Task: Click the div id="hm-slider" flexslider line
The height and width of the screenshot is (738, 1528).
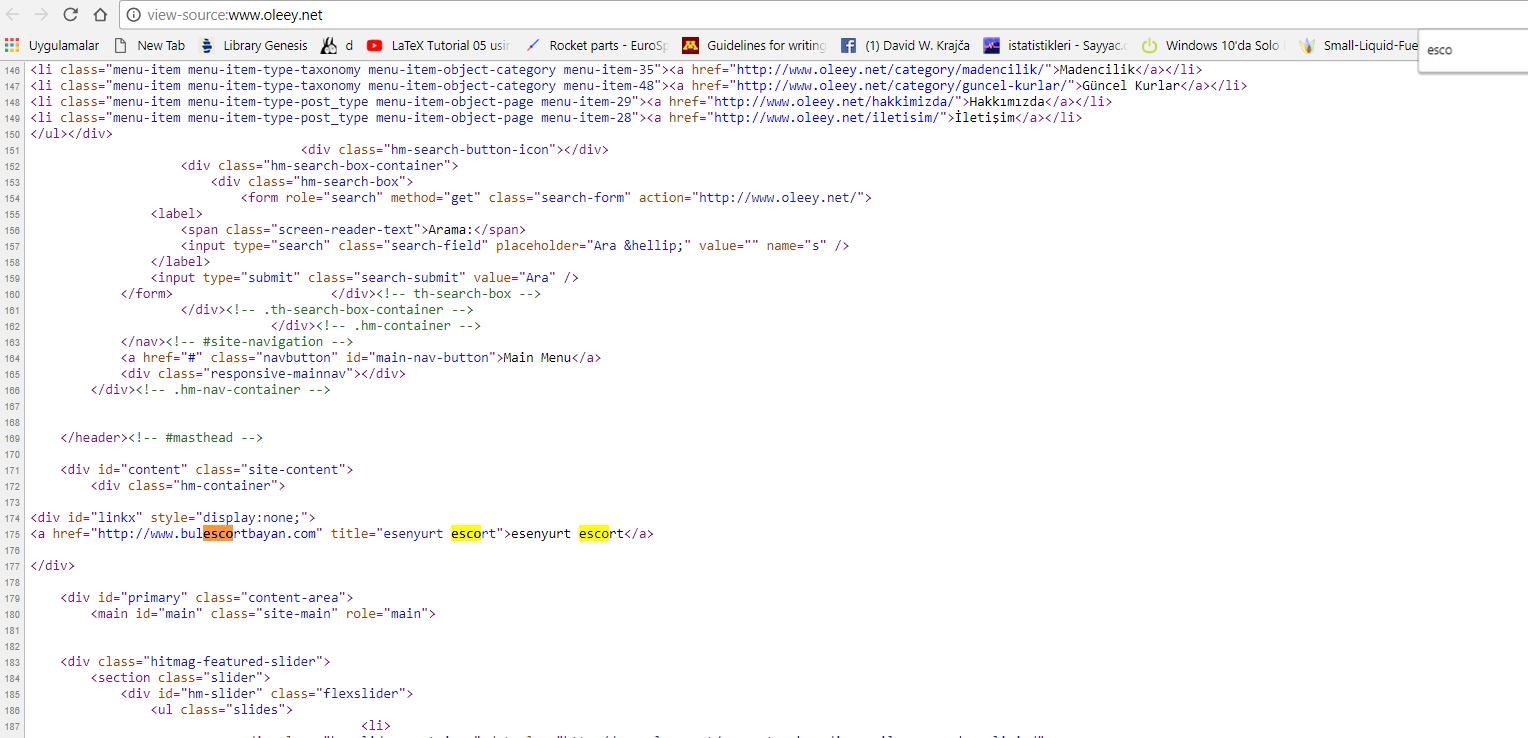Action: pos(267,694)
